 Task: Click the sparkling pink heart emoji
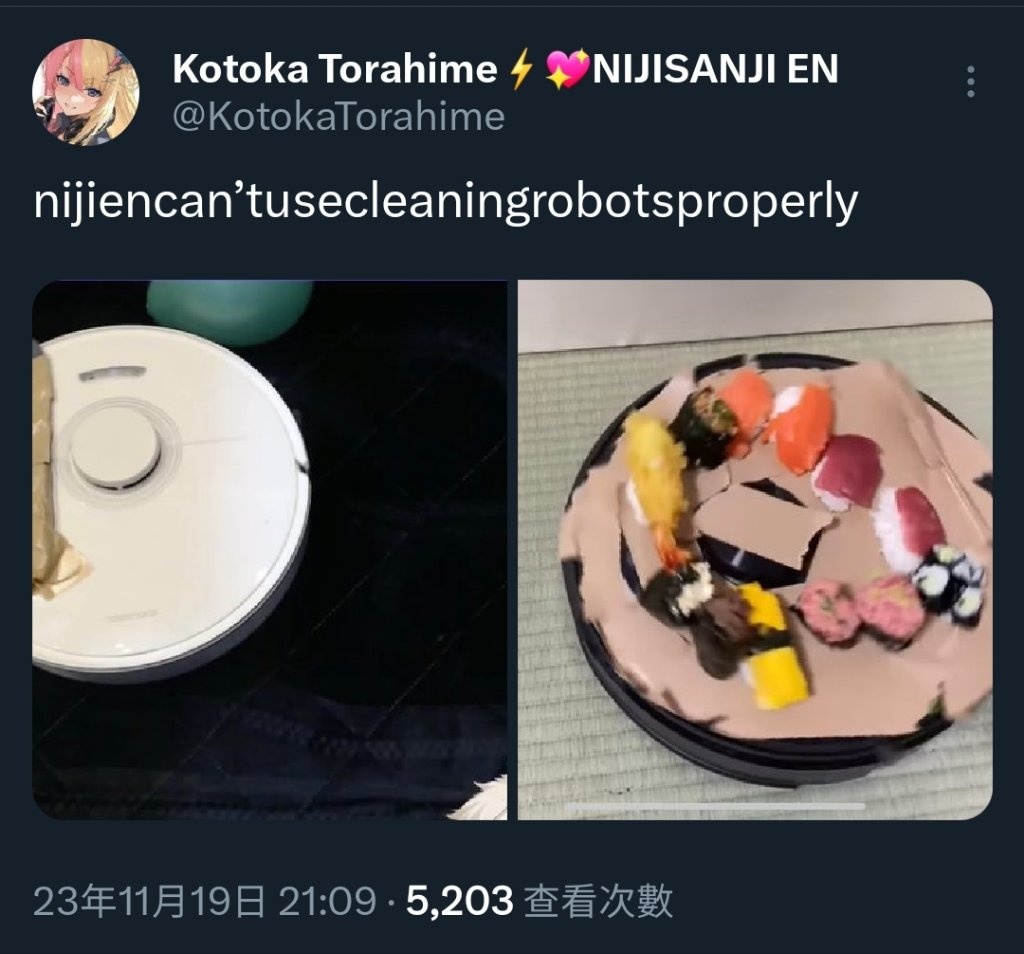click(566, 69)
